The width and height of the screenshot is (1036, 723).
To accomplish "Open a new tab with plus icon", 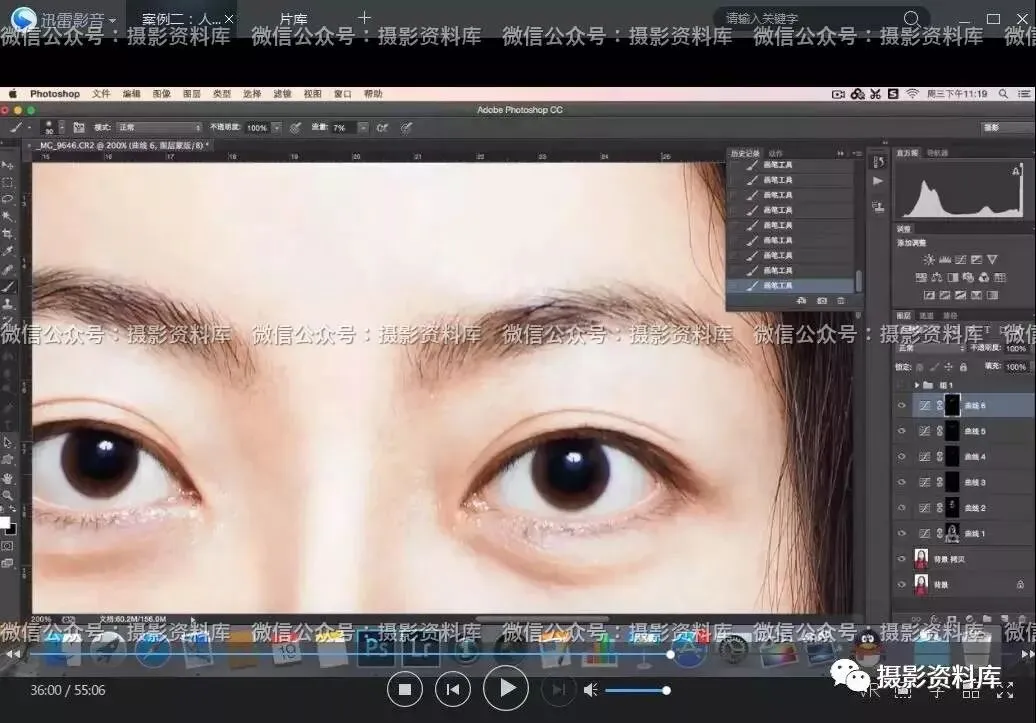I will 364,18.
